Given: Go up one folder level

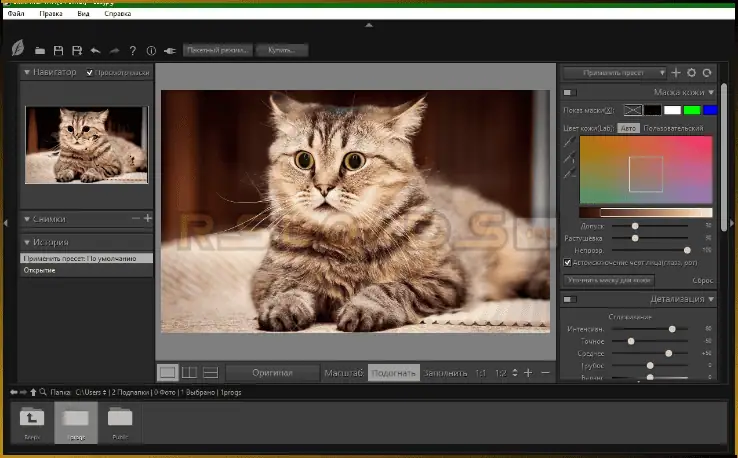Looking at the screenshot, I should [33, 392].
